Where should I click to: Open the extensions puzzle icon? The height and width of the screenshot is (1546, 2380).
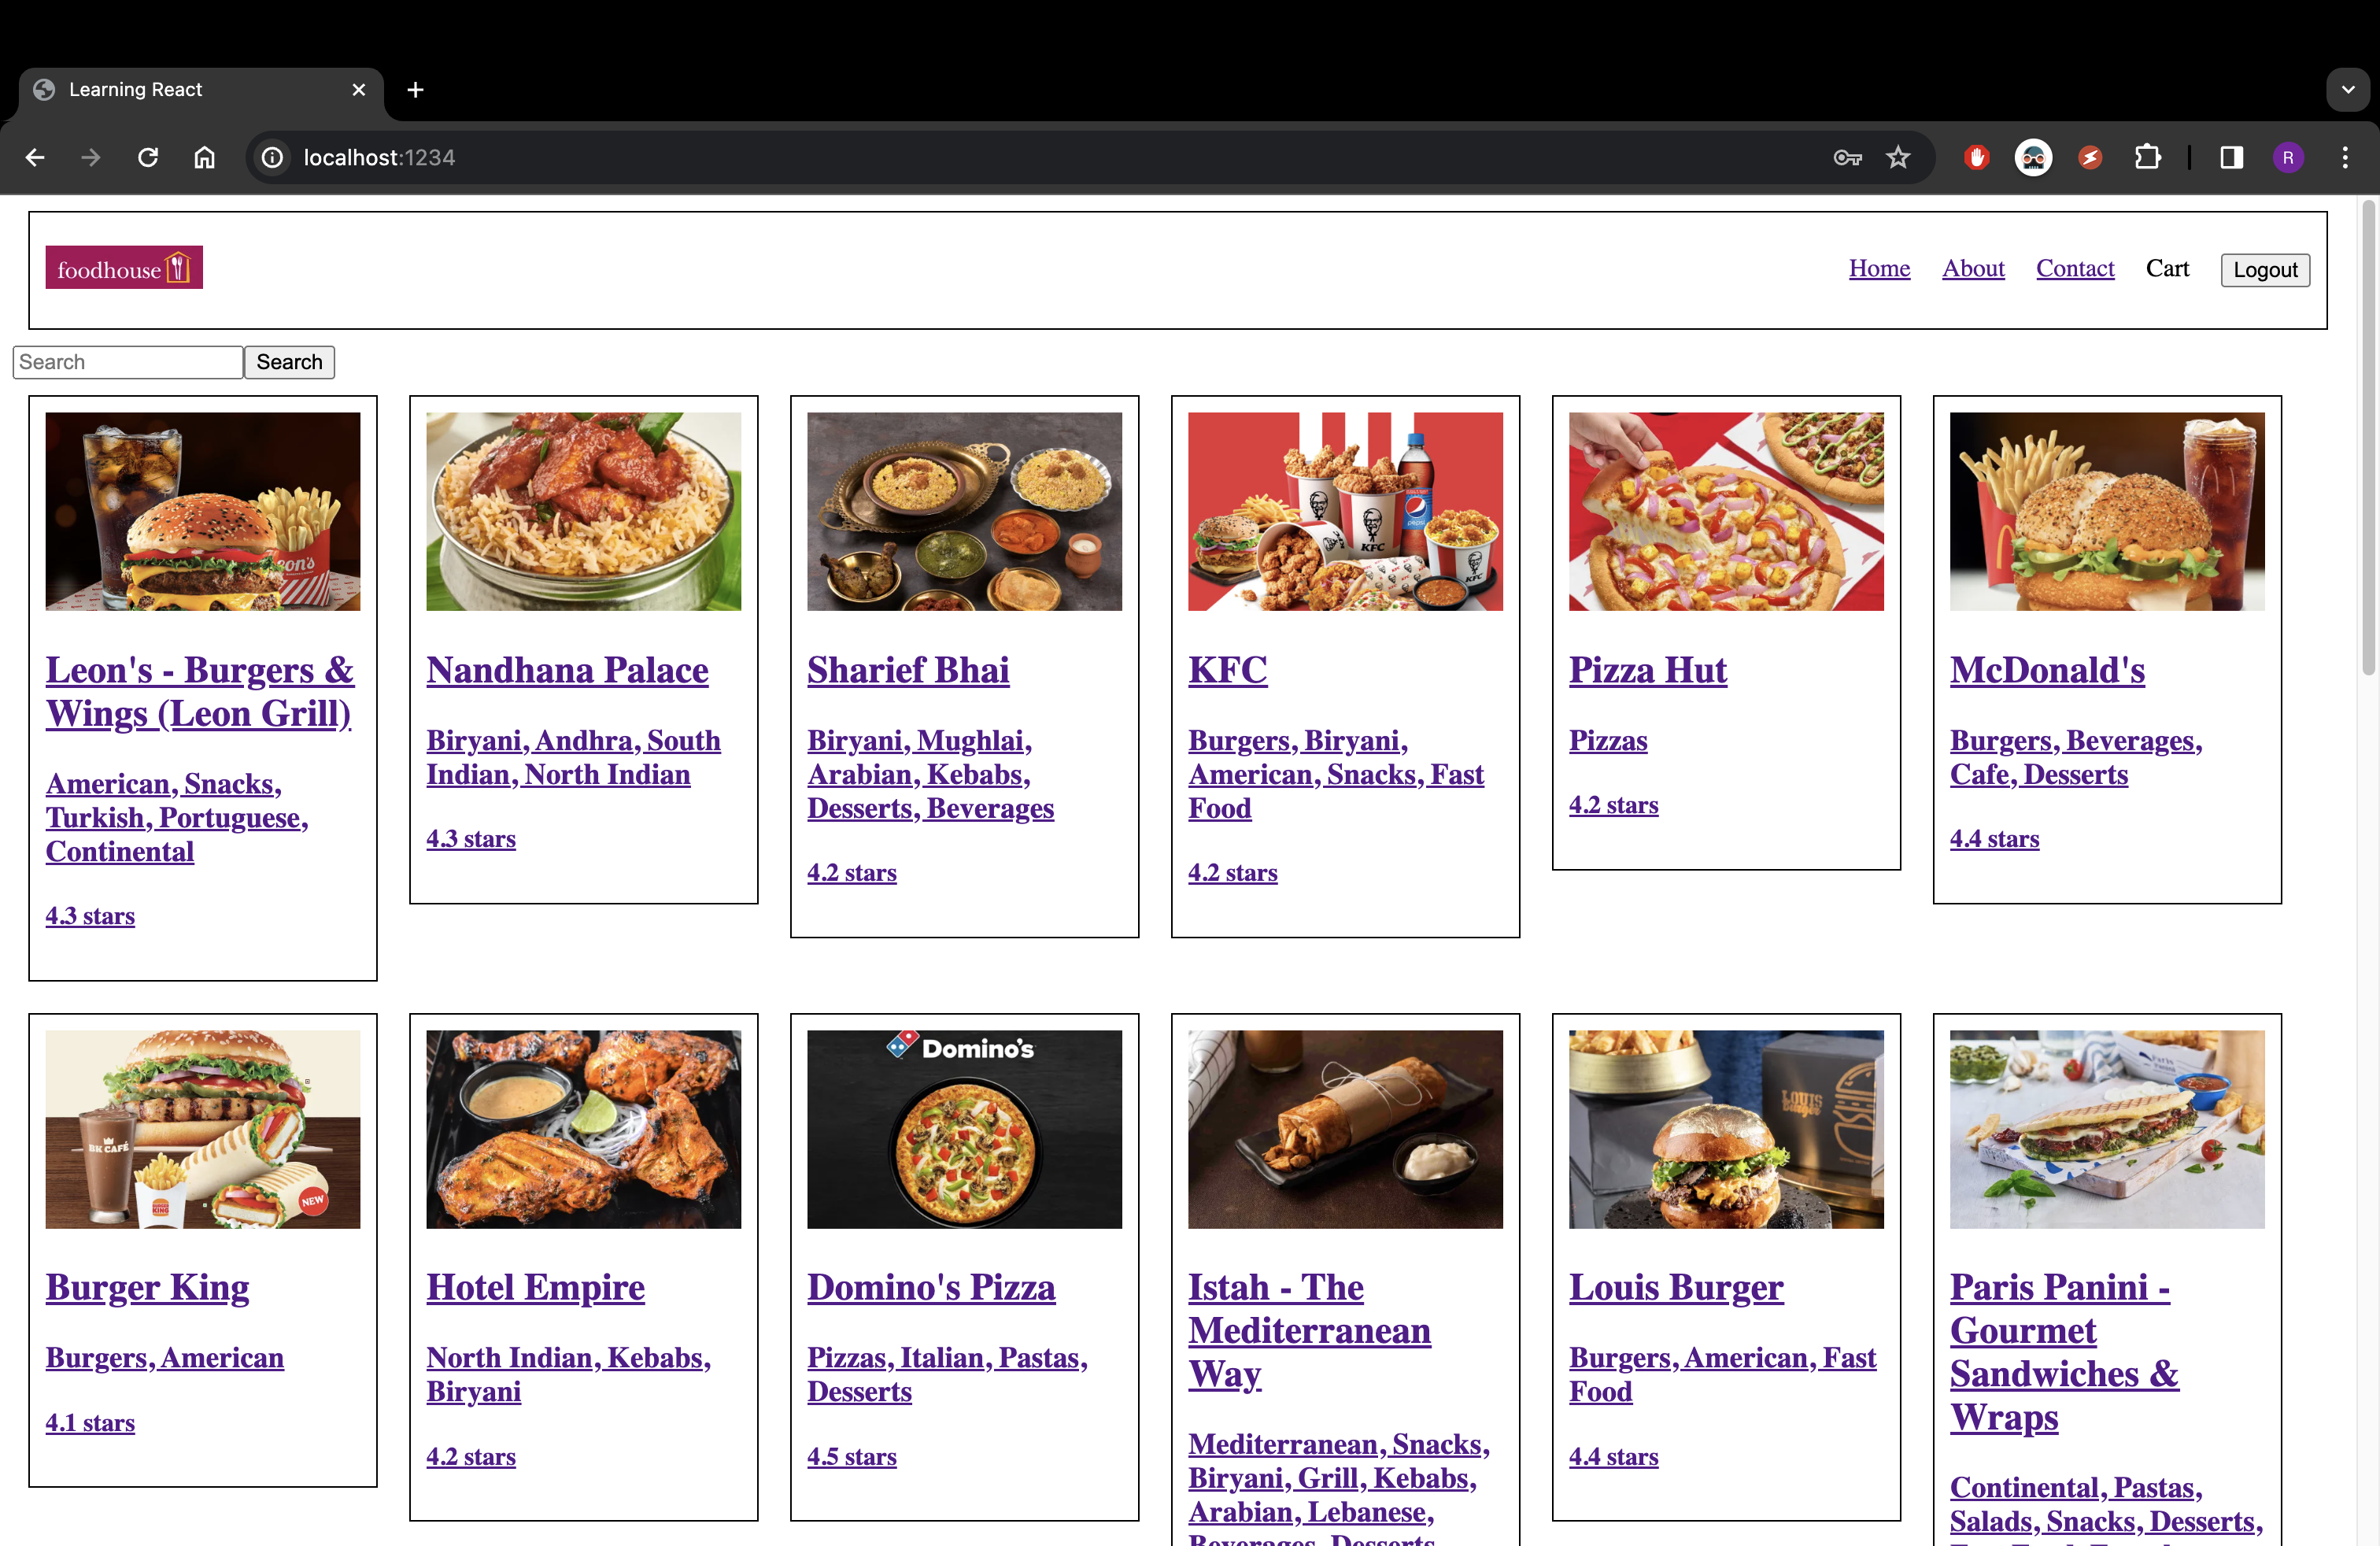coord(2147,158)
